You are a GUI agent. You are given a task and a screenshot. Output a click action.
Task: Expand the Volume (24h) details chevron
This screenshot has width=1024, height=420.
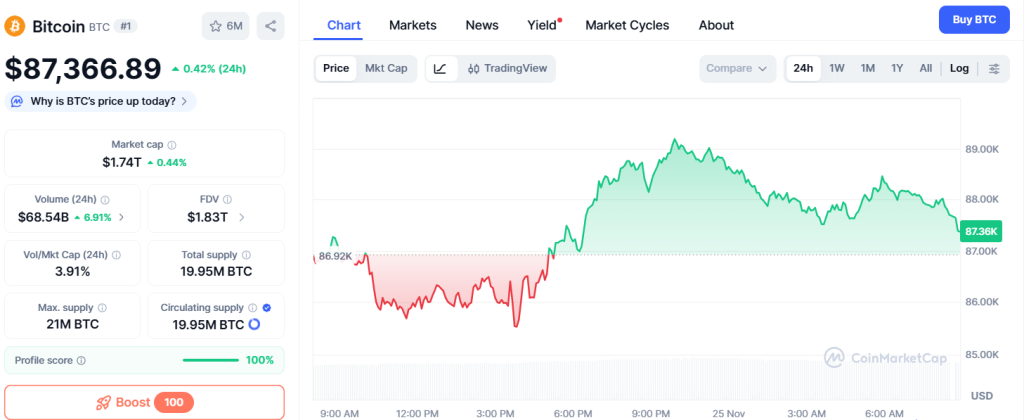coord(122,217)
